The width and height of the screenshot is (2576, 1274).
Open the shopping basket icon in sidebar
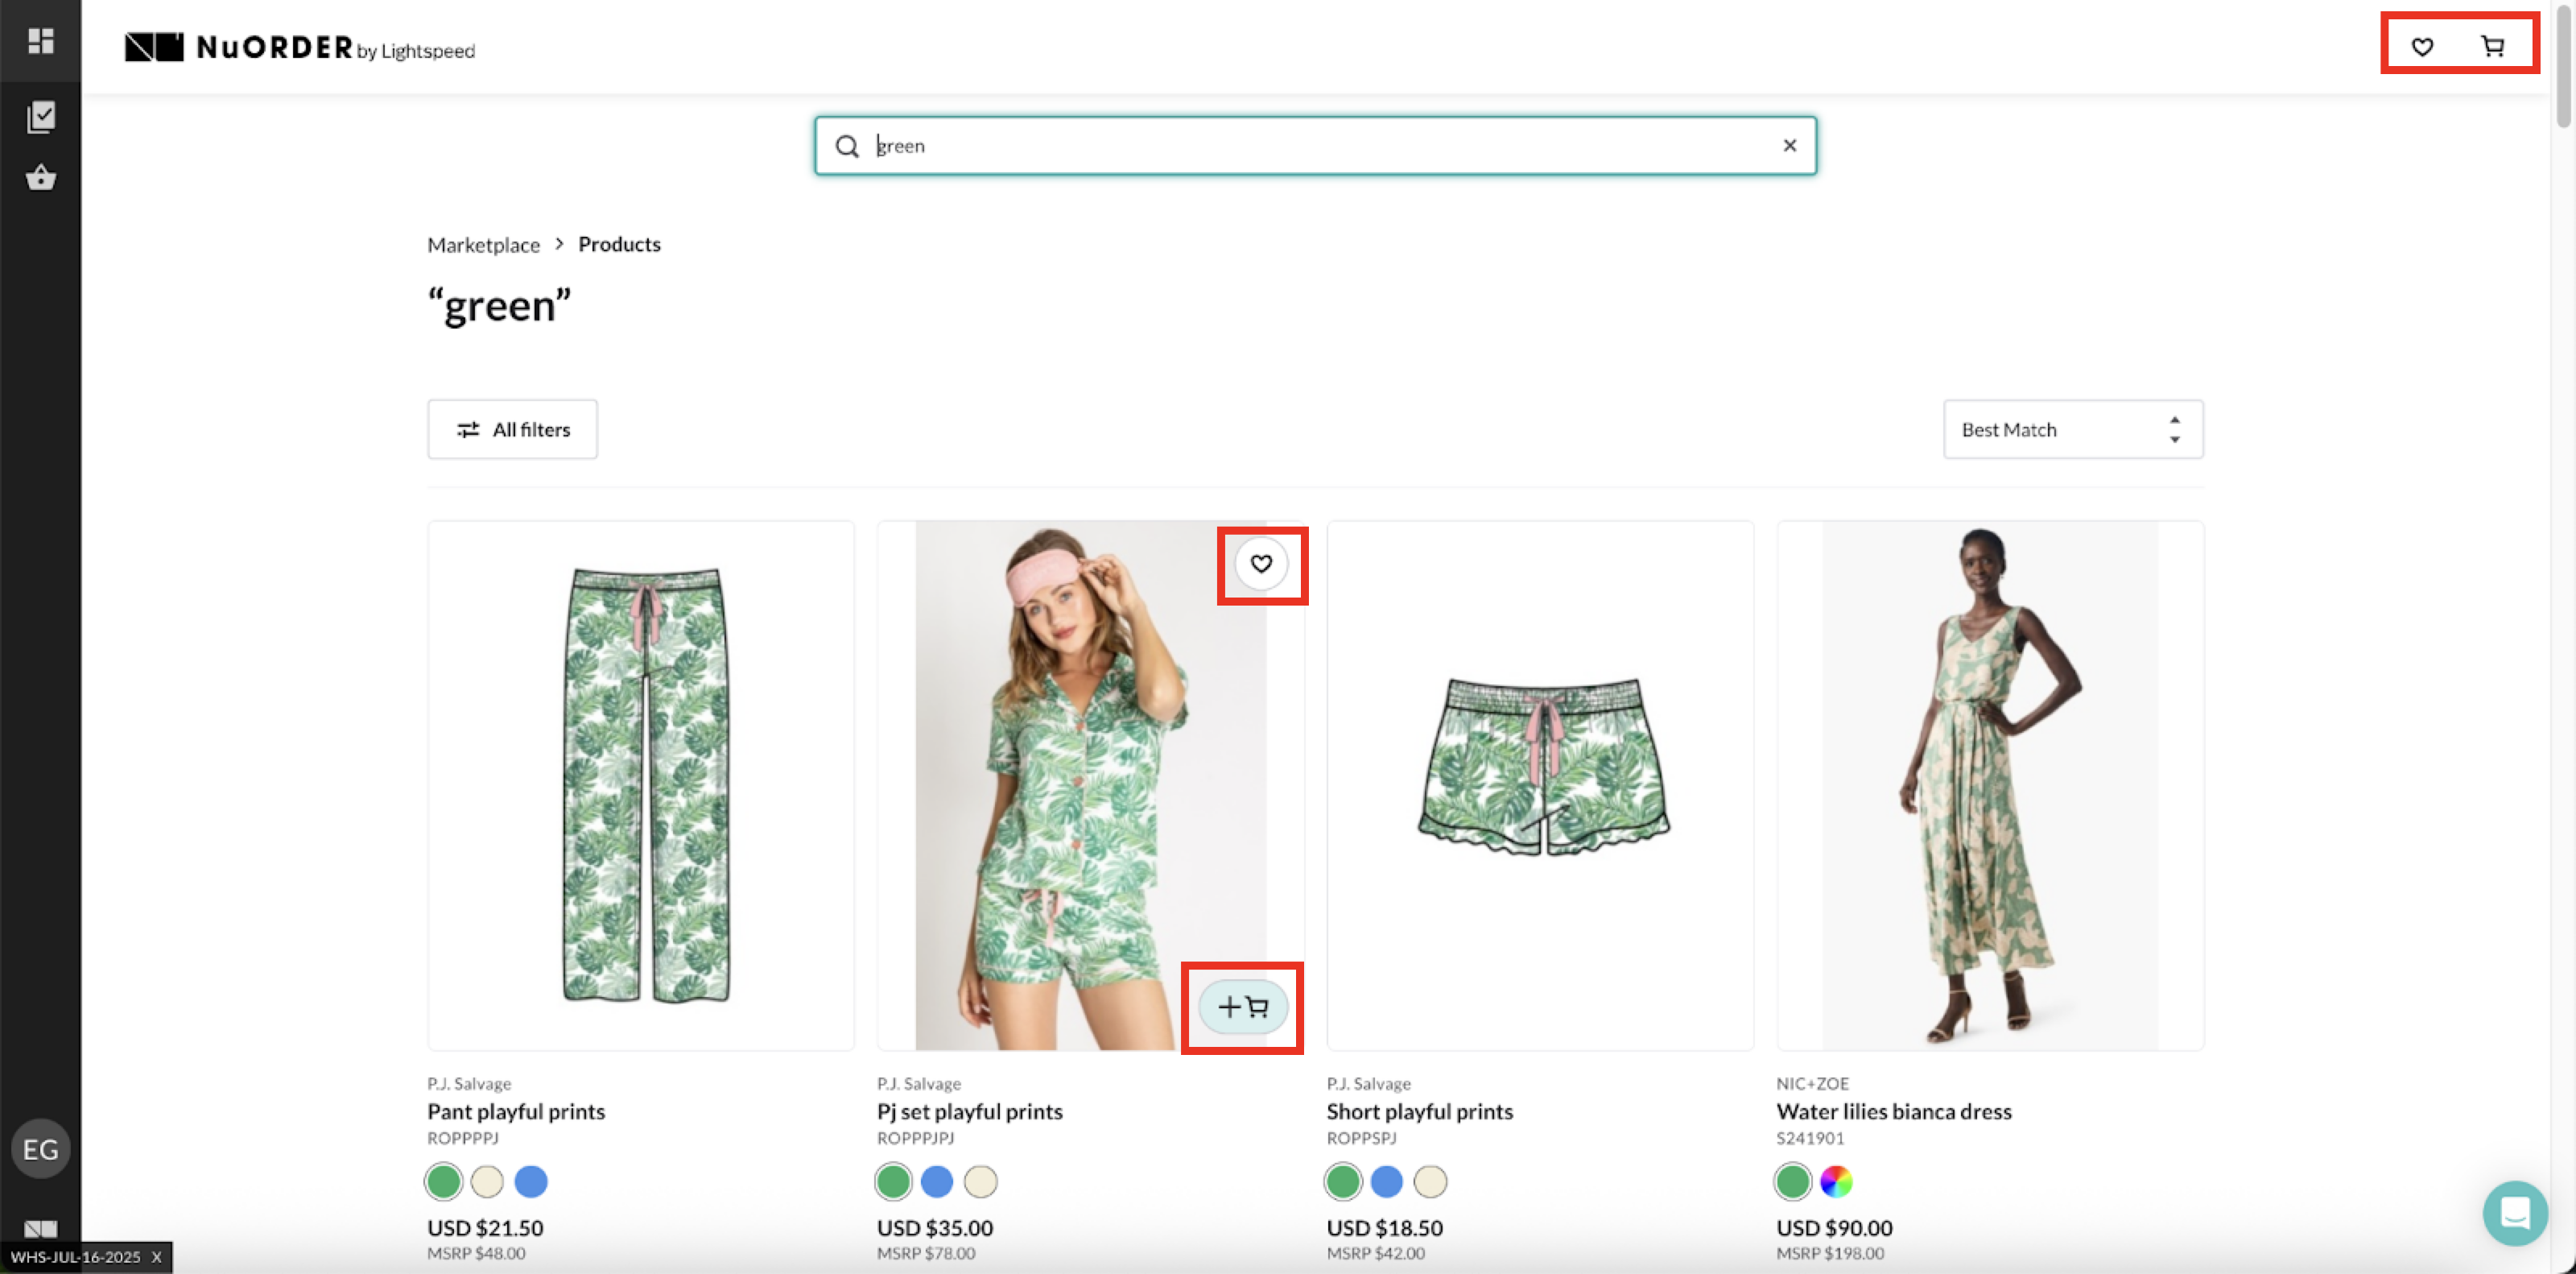41,178
